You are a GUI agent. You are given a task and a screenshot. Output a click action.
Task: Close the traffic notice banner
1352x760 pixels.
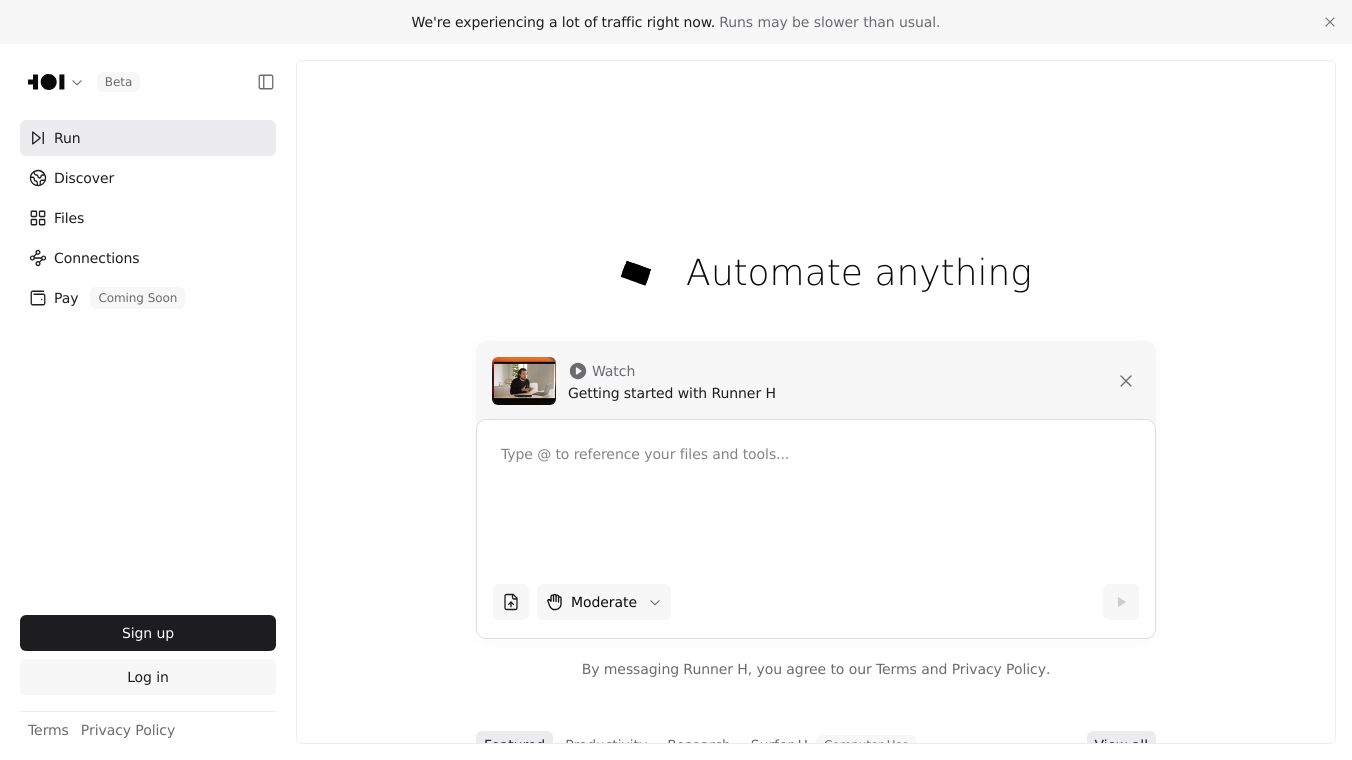tap(1330, 22)
